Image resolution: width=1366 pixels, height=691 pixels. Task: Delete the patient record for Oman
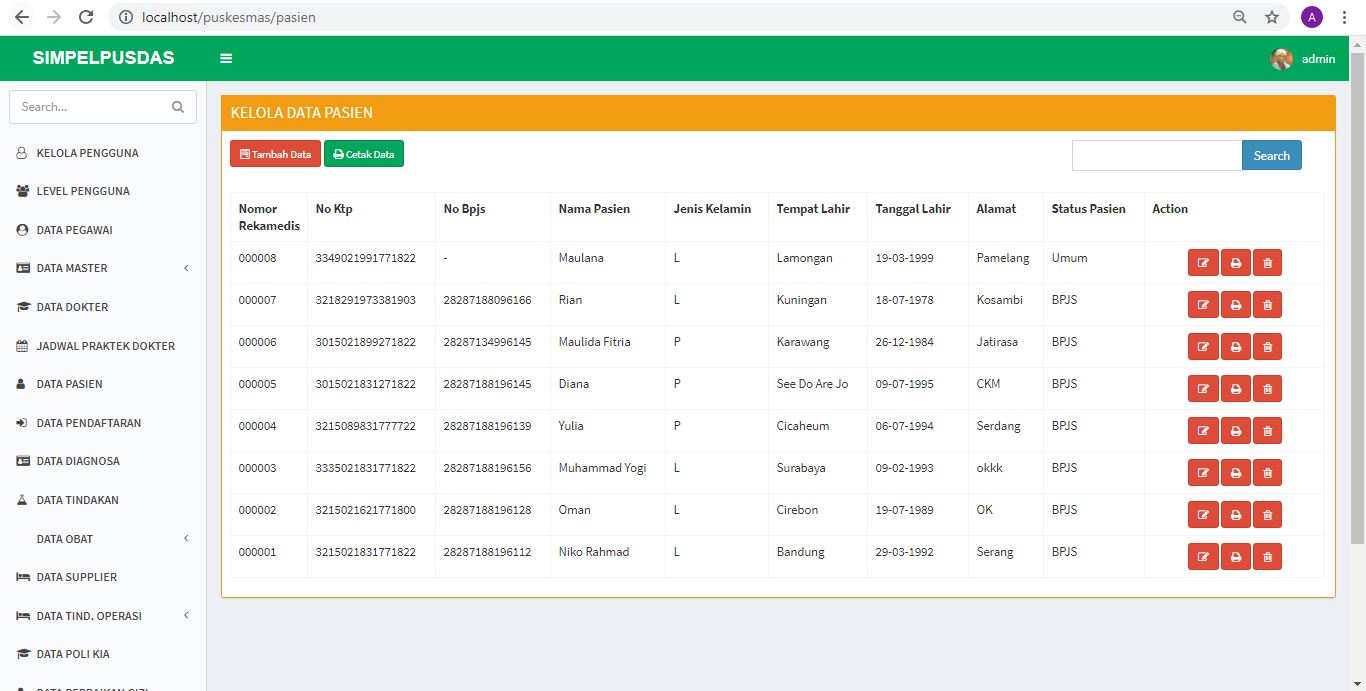[x=1267, y=515]
